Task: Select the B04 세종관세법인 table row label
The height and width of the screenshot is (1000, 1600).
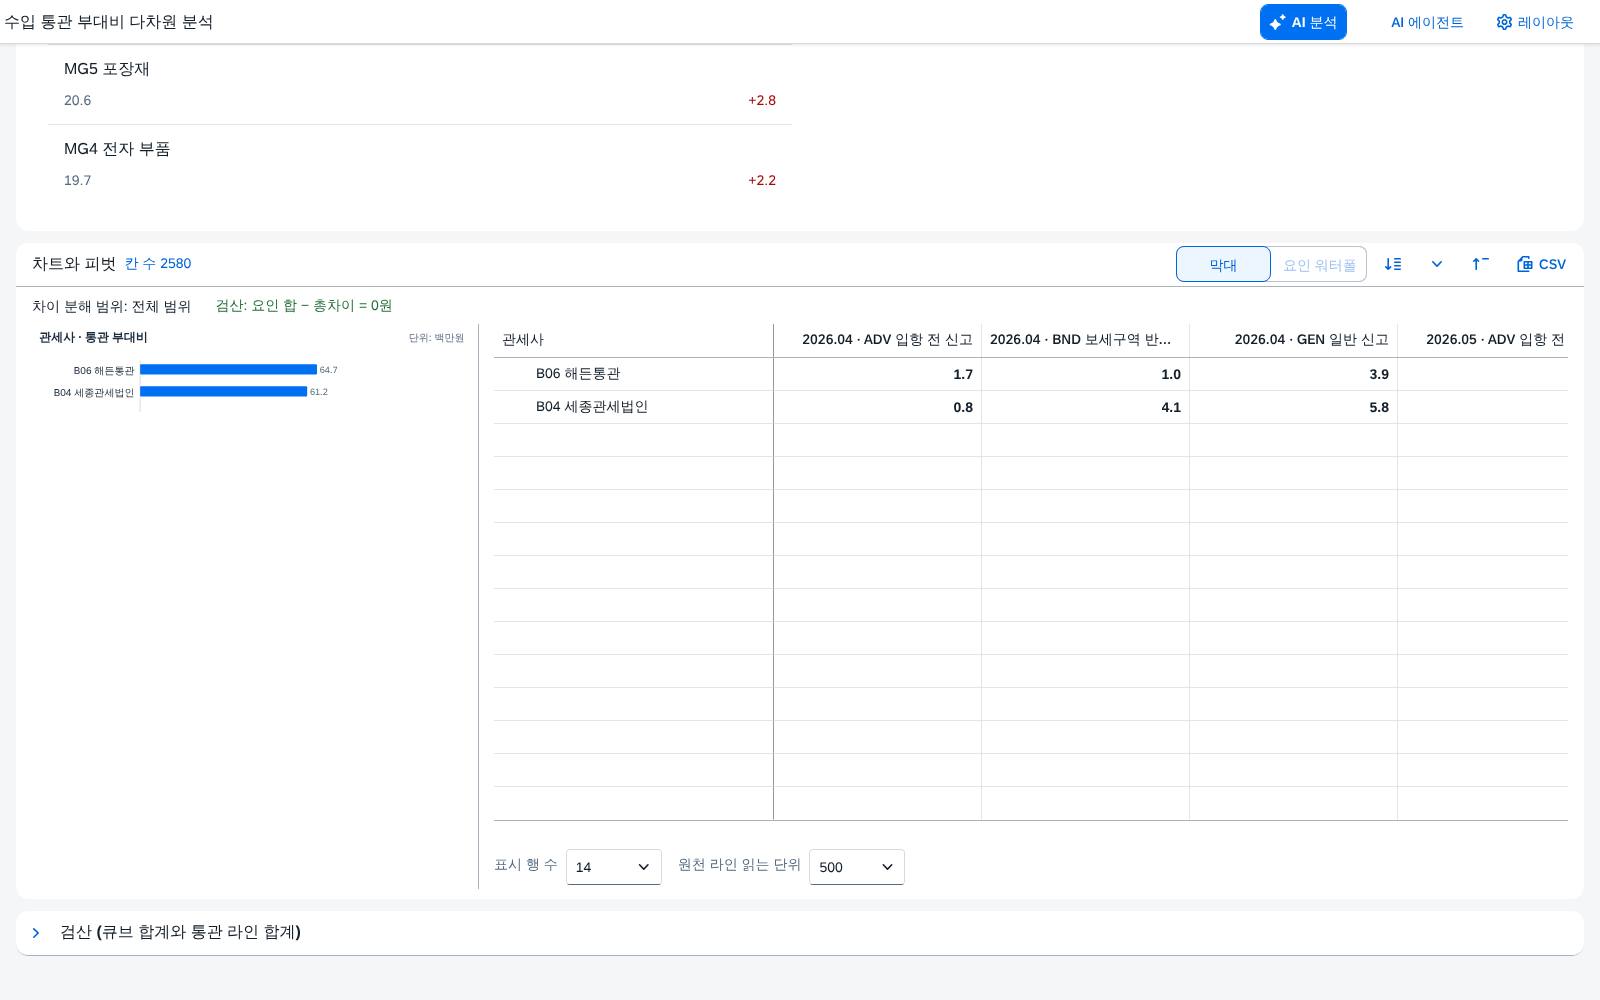Action: click(592, 407)
